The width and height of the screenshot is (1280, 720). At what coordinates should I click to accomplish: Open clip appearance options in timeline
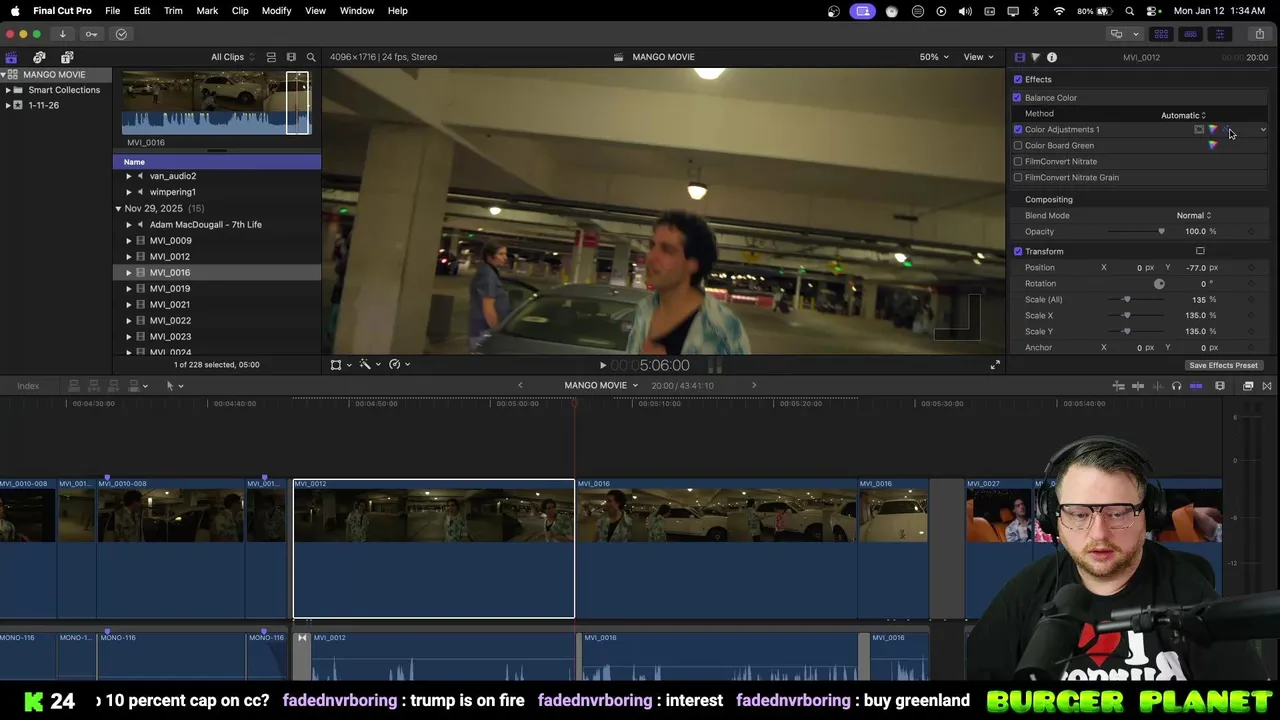(1220, 386)
